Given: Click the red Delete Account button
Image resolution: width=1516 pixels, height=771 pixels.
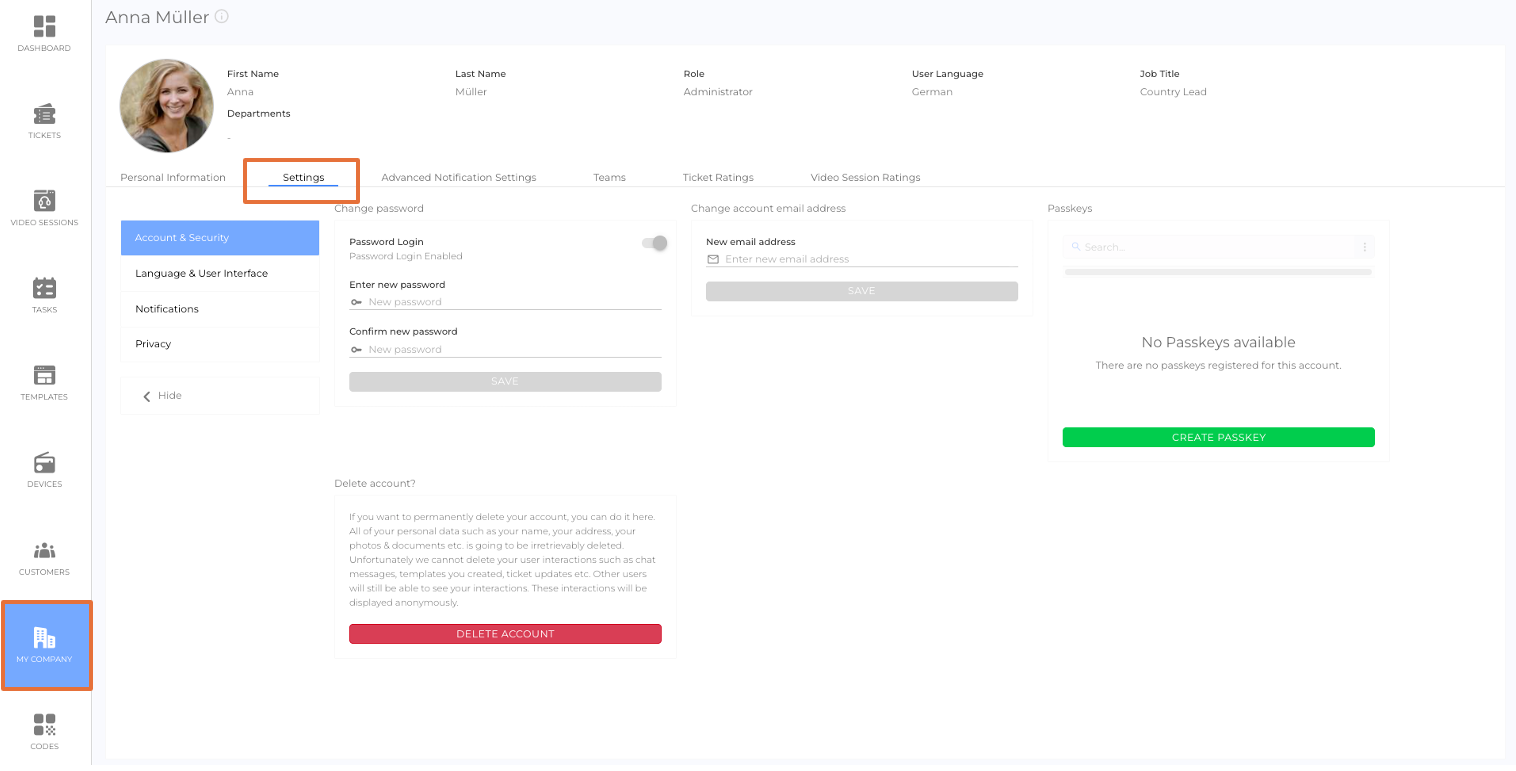Looking at the screenshot, I should 505,634.
